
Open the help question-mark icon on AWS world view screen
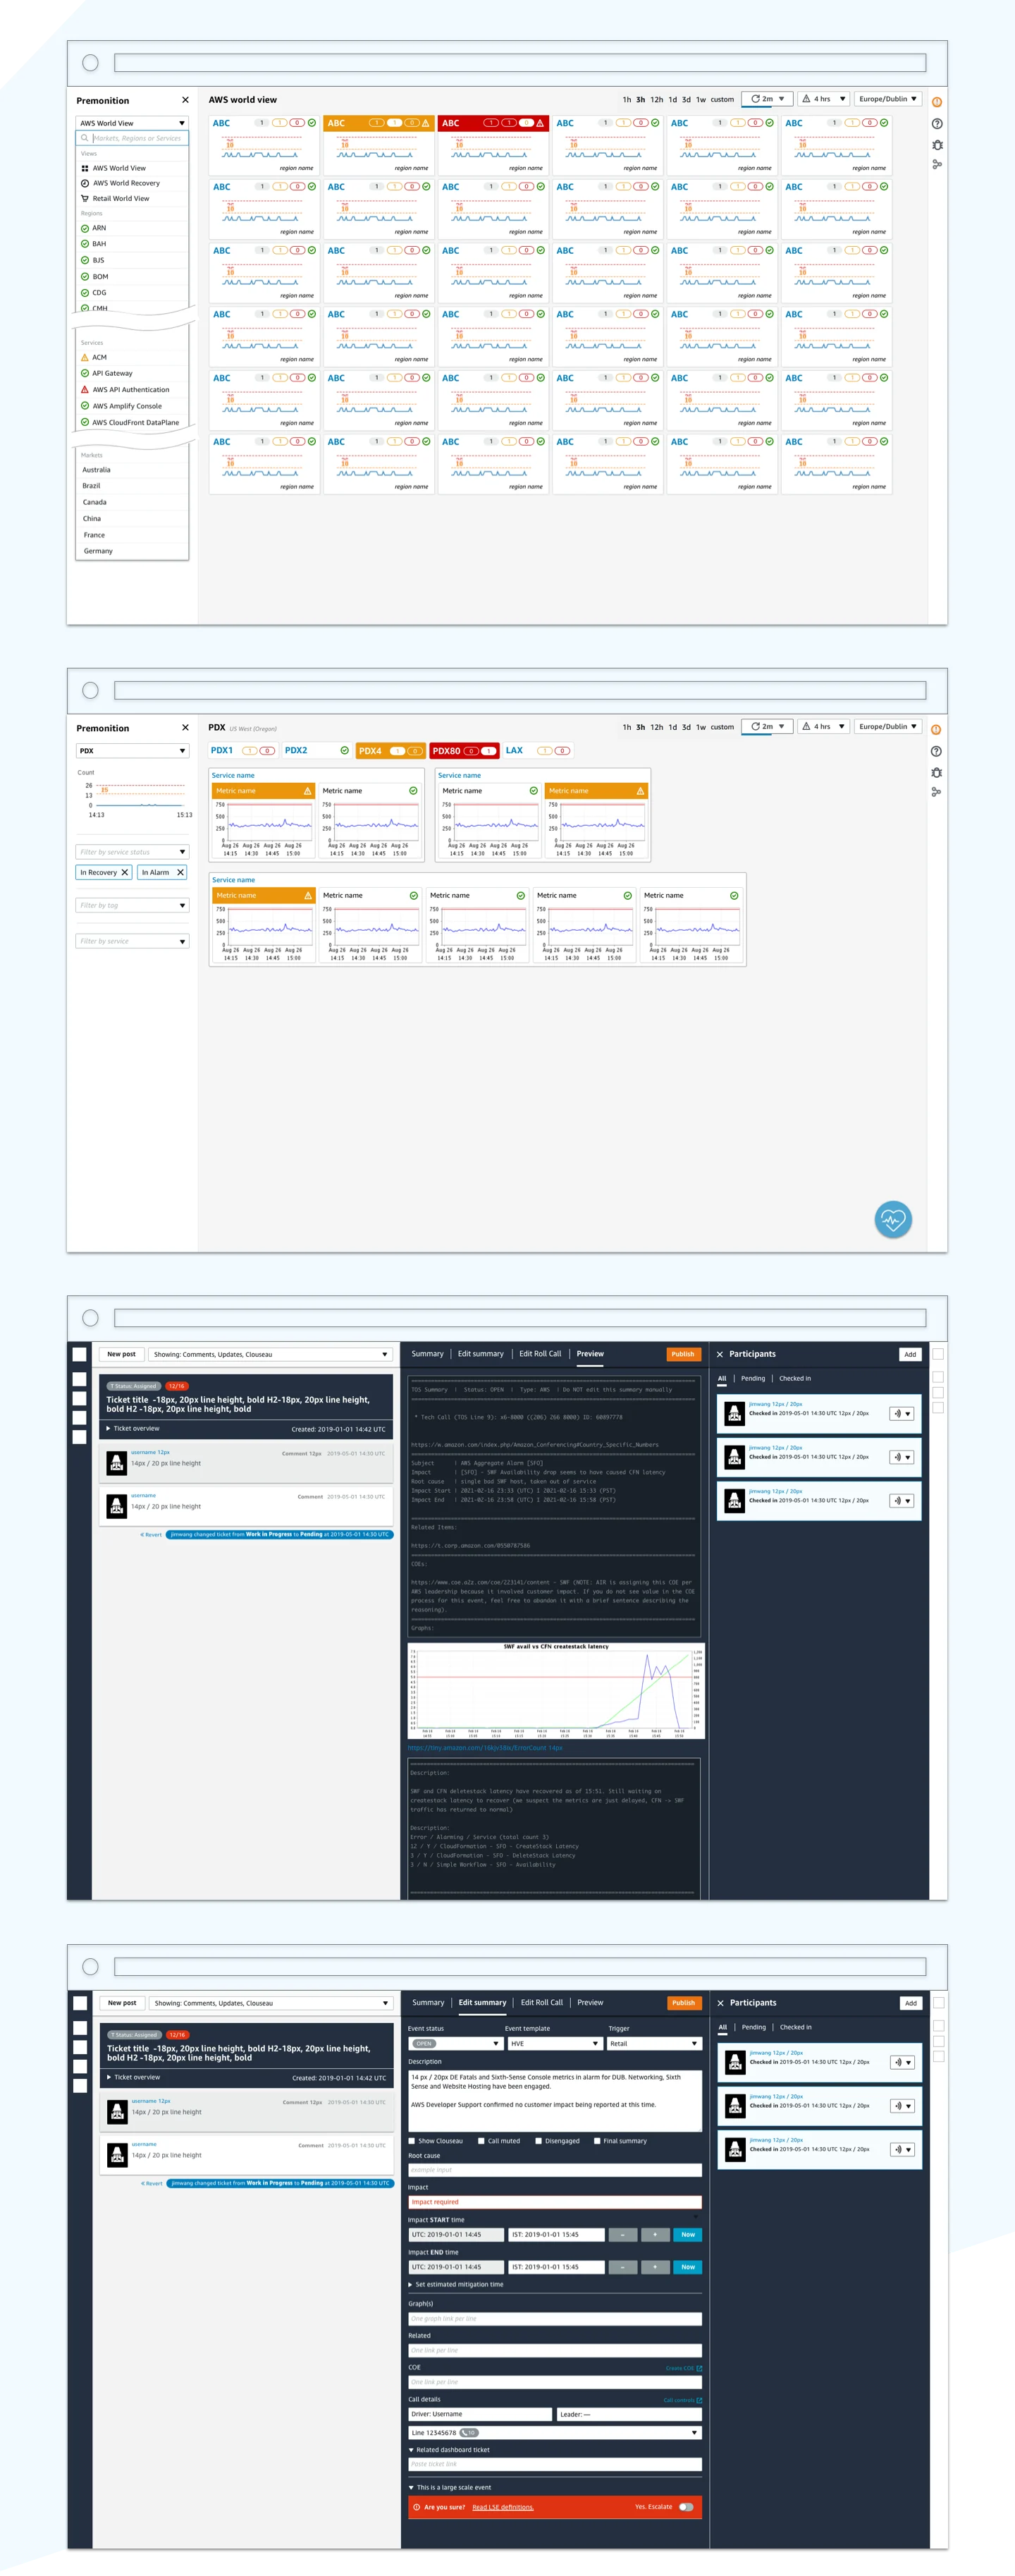pos(937,124)
